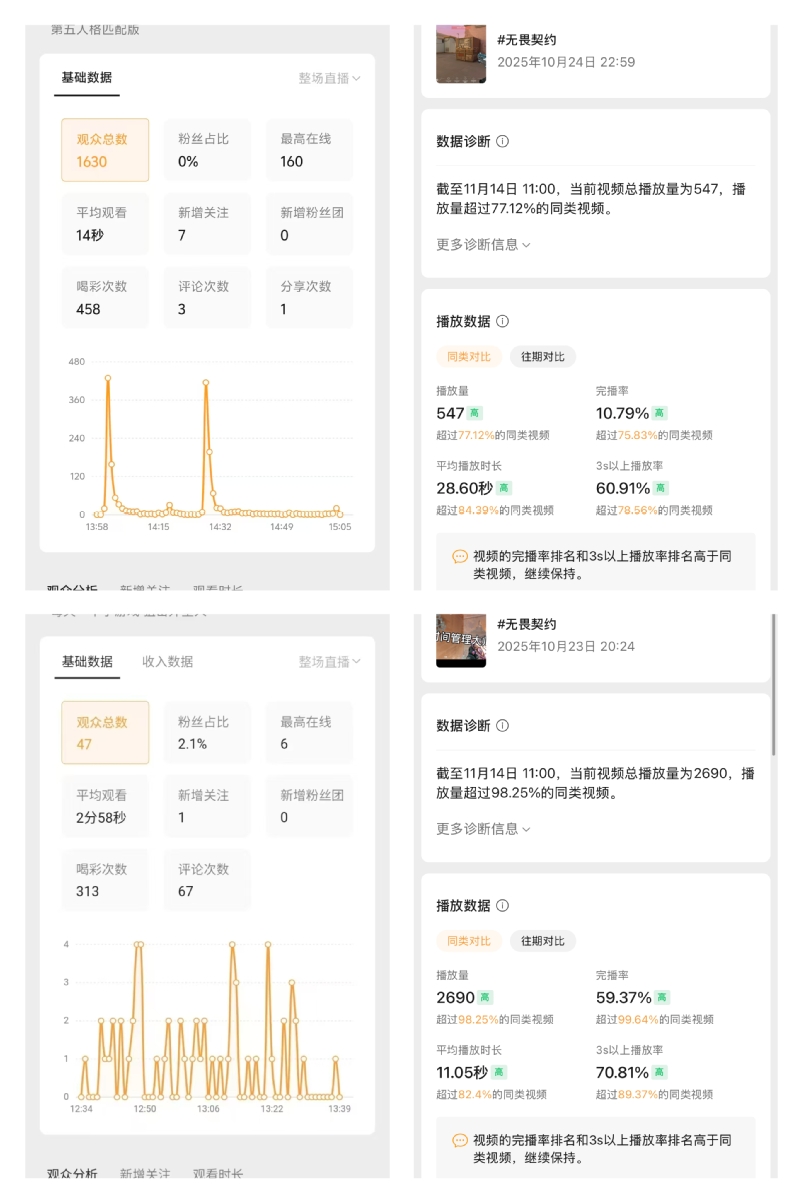Click speech bubble tip icon below 60.91% stat
799x1200 pixels.
460,557
